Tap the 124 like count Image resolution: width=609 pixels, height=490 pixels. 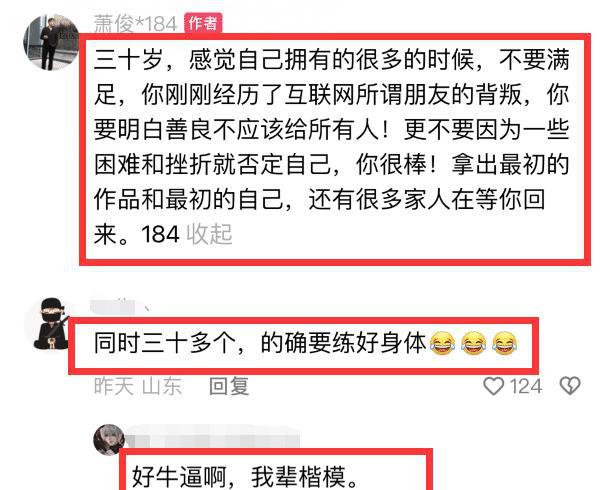525,386
